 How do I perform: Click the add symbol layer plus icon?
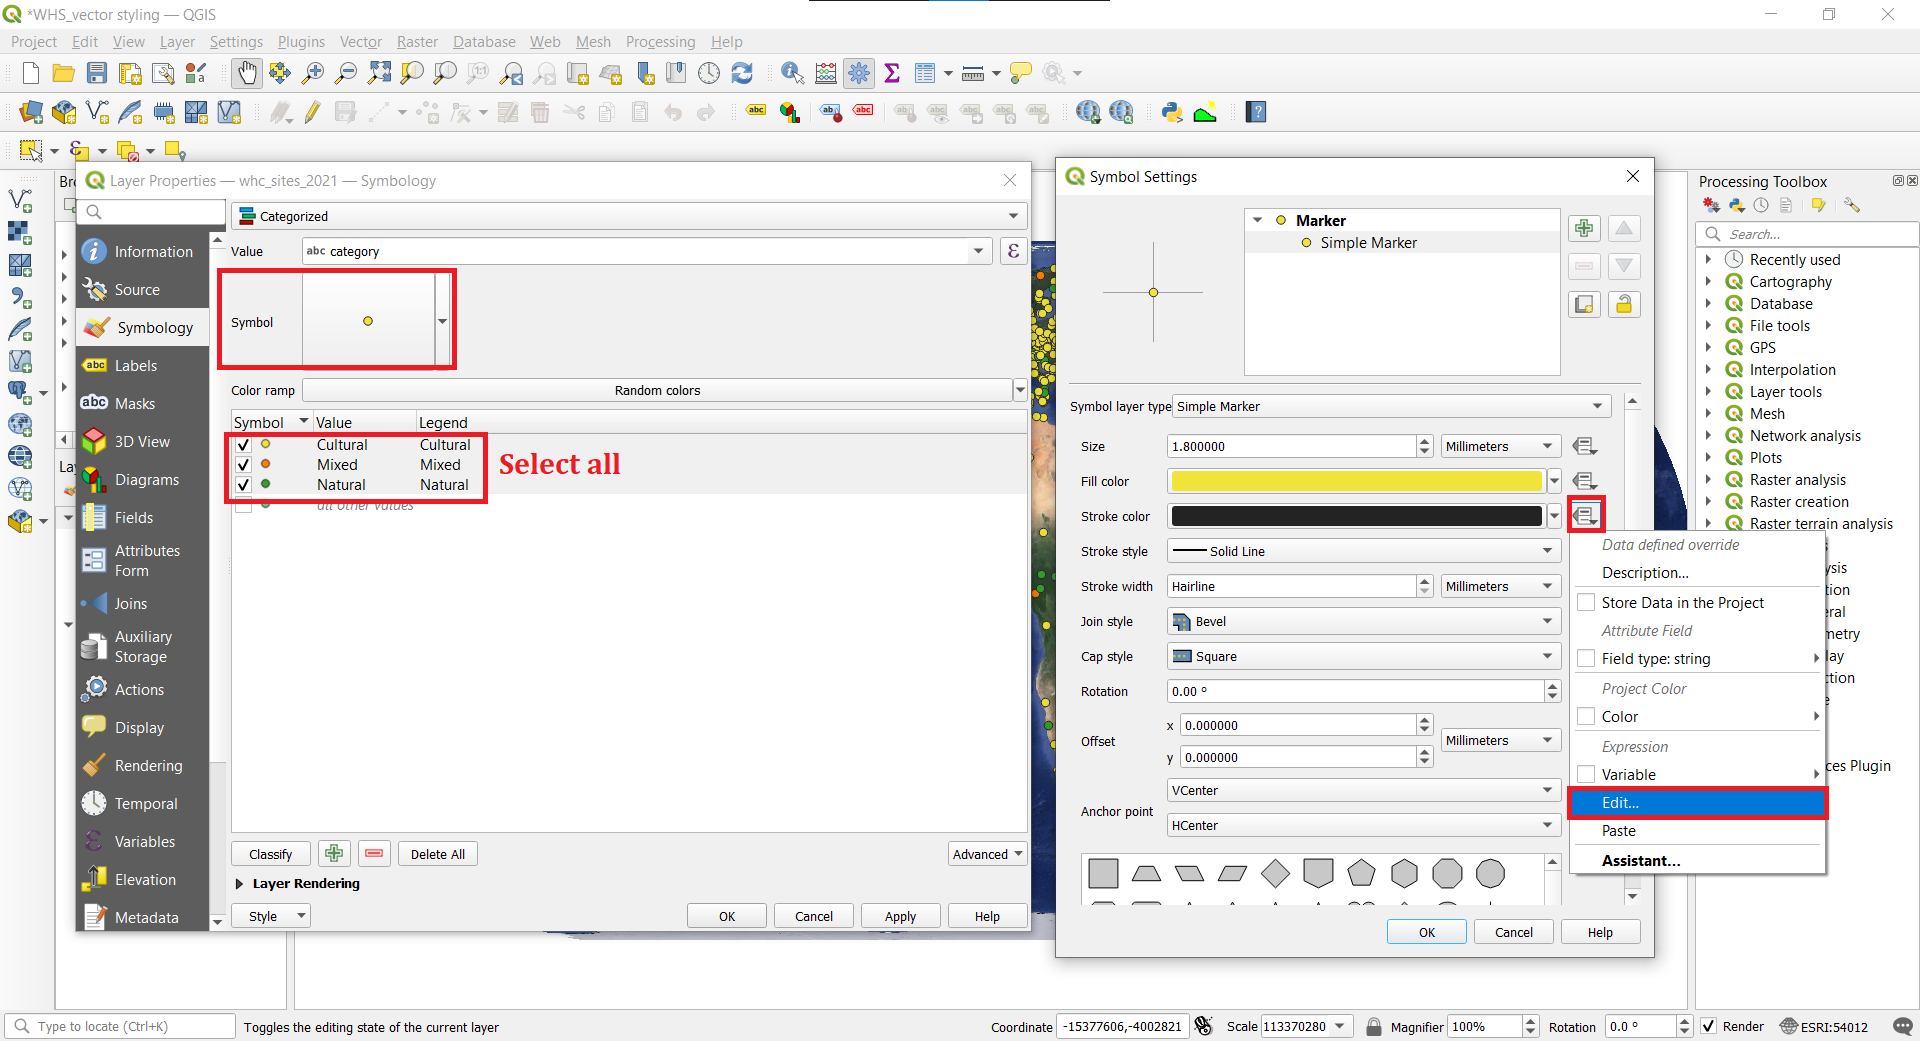[x=1584, y=229]
